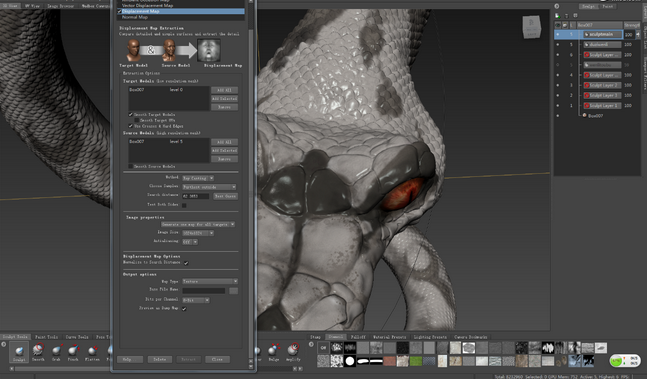This screenshot has height=379, width=647.
Task: Switch to the UV View tab
Action: (33, 6)
